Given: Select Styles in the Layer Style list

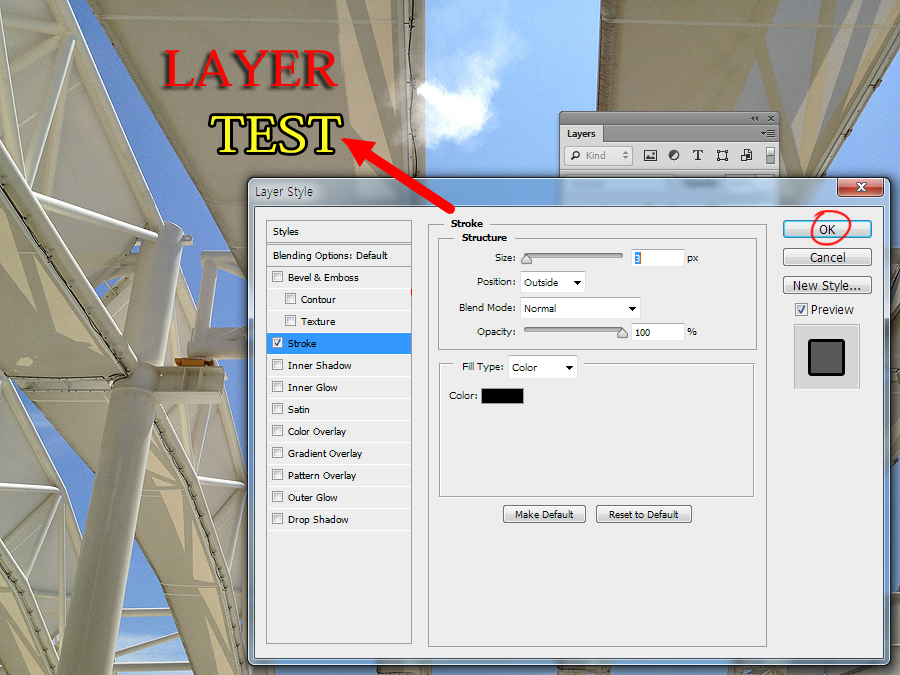Looking at the screenshot, I should click(339, 231).
